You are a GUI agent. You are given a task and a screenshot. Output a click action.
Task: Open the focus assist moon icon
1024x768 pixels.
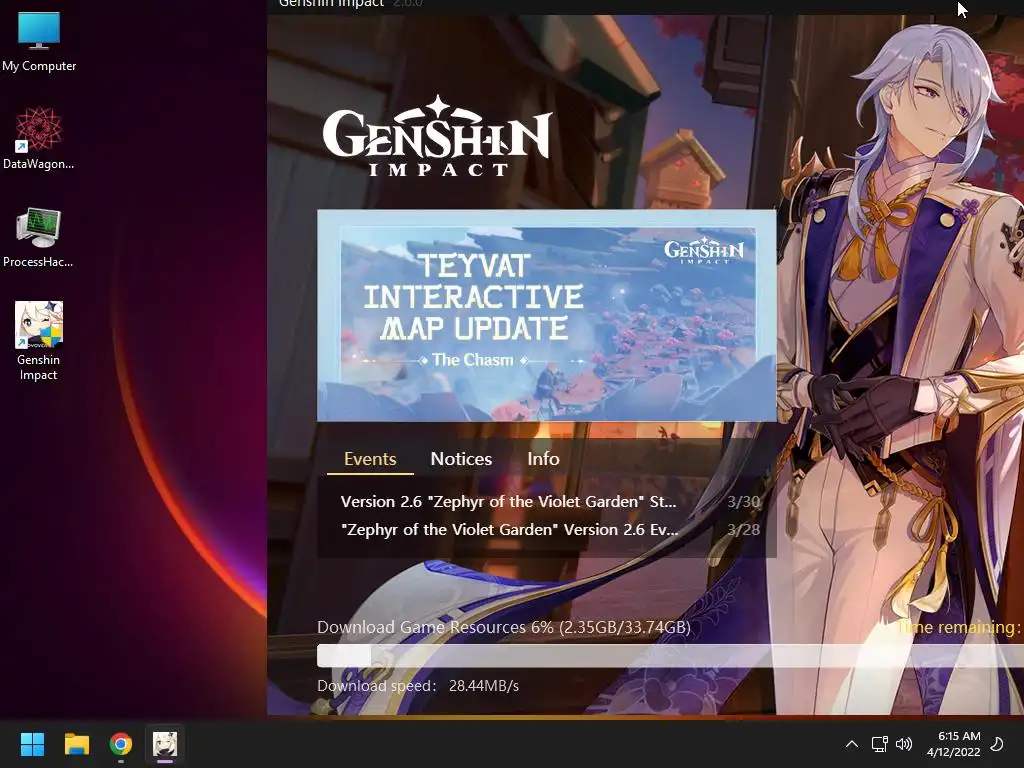tap(997, 744)
